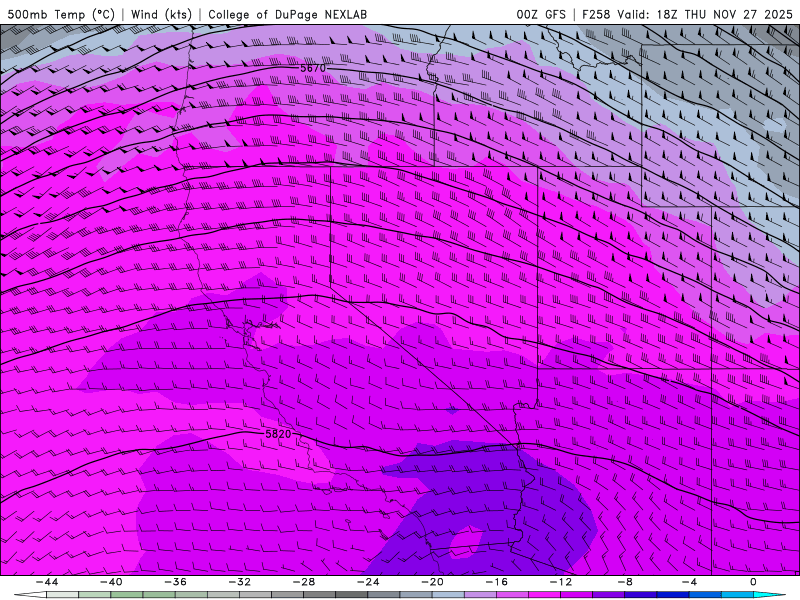
Task: Click the -24 color scale label
Action: 368,582
